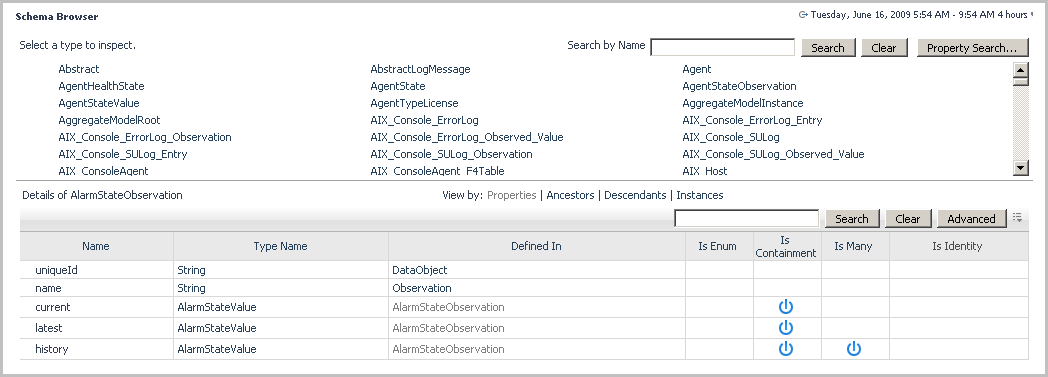Sort by the Type Name column
1048x377 pixels.
pos(280,246)
